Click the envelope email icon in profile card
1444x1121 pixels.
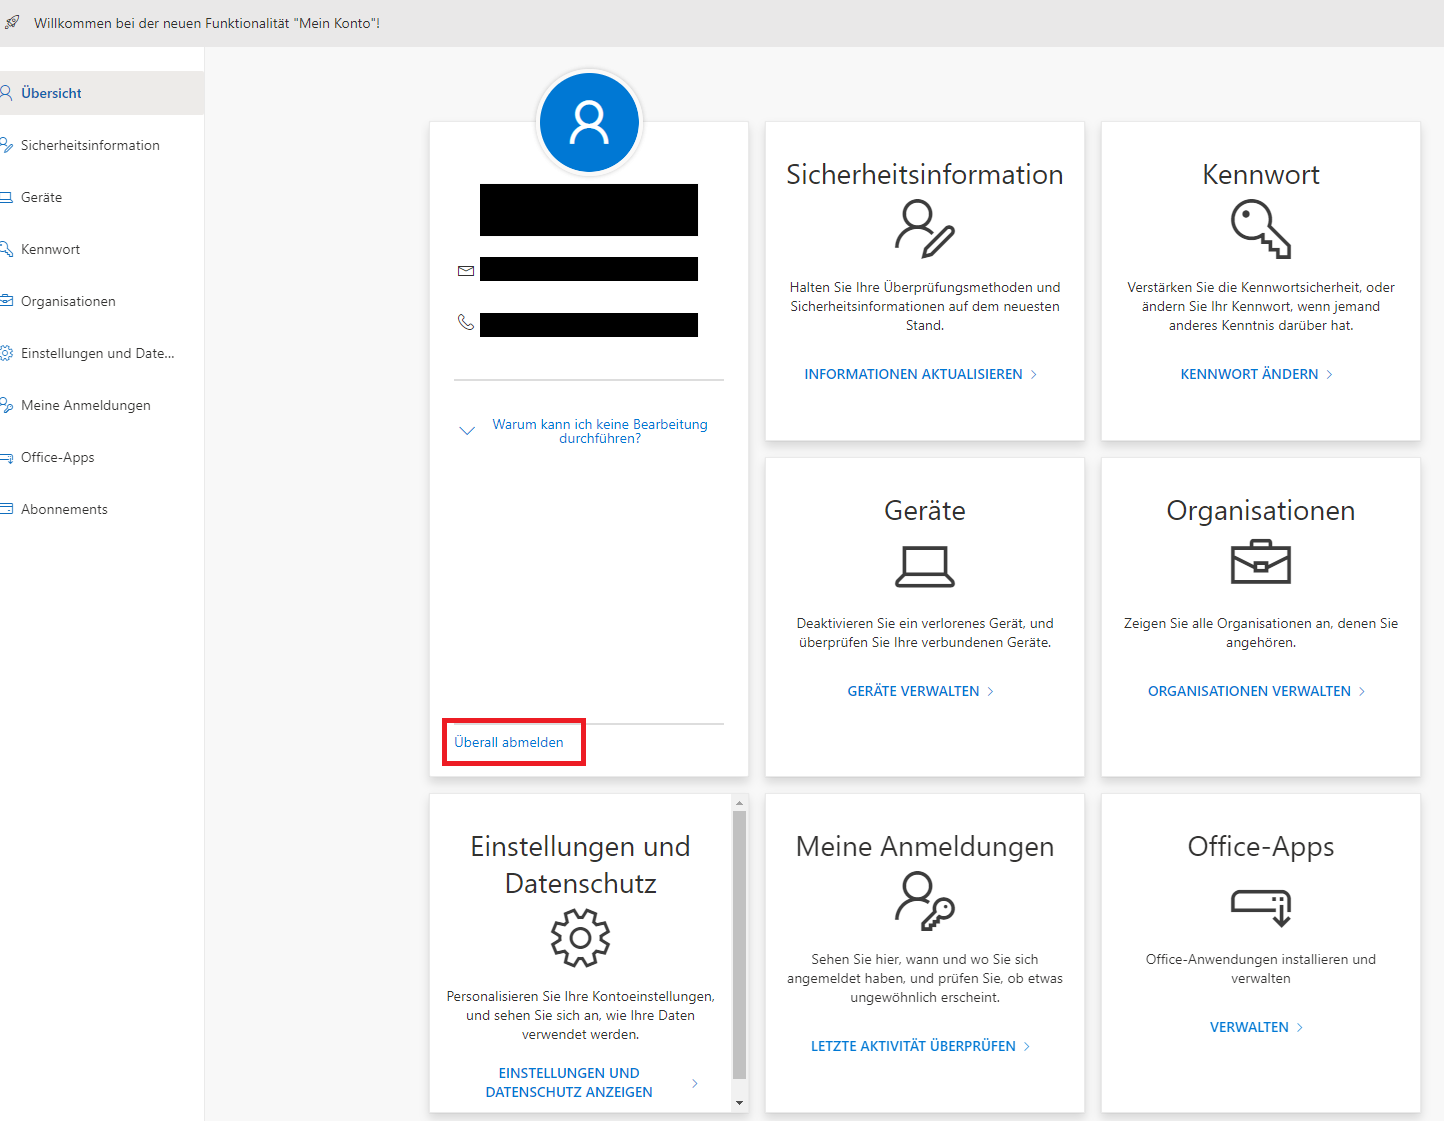tap(466, 270)
